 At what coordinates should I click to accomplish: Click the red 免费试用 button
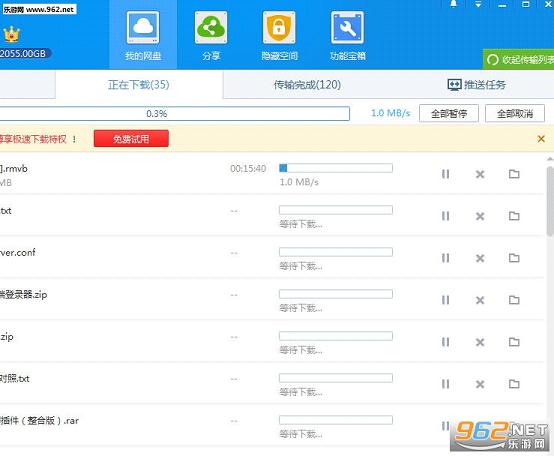tap(131, 138)
